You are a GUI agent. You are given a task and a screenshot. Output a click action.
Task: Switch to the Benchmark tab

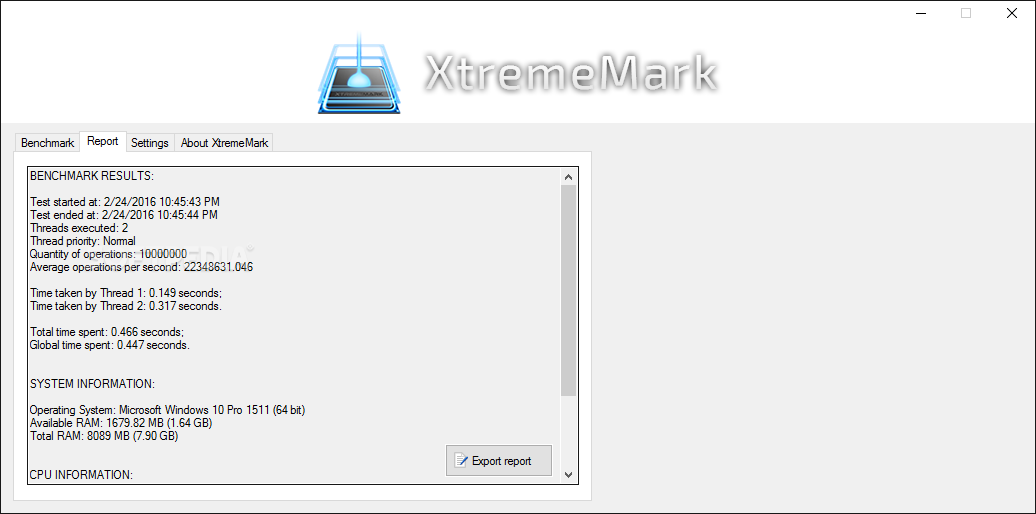48,143
